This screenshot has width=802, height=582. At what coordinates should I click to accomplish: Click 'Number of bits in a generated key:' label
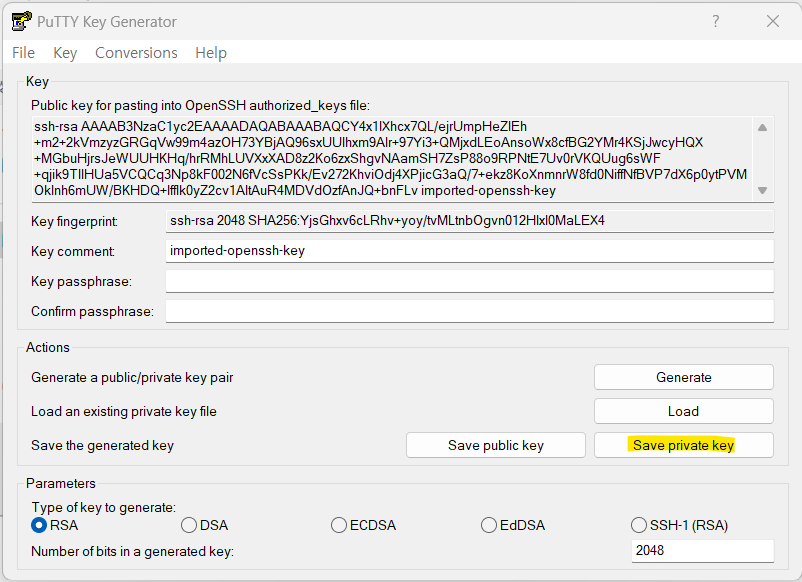(x=132, y=551)
